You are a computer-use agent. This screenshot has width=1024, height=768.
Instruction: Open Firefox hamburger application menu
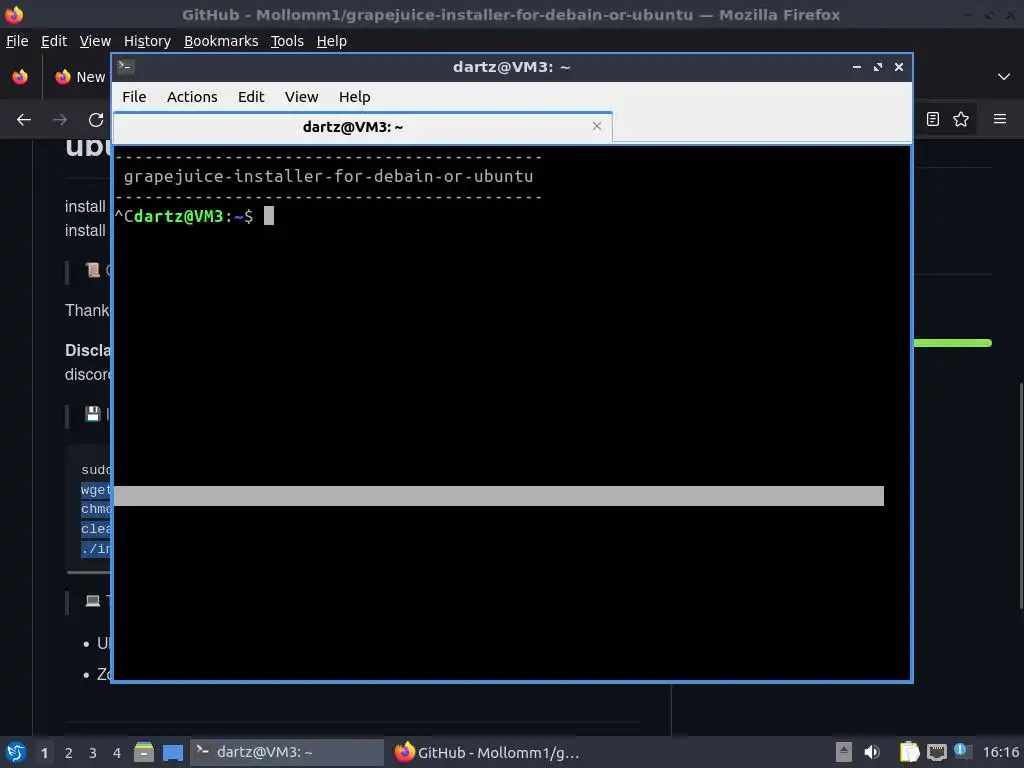pos(1000,119)
